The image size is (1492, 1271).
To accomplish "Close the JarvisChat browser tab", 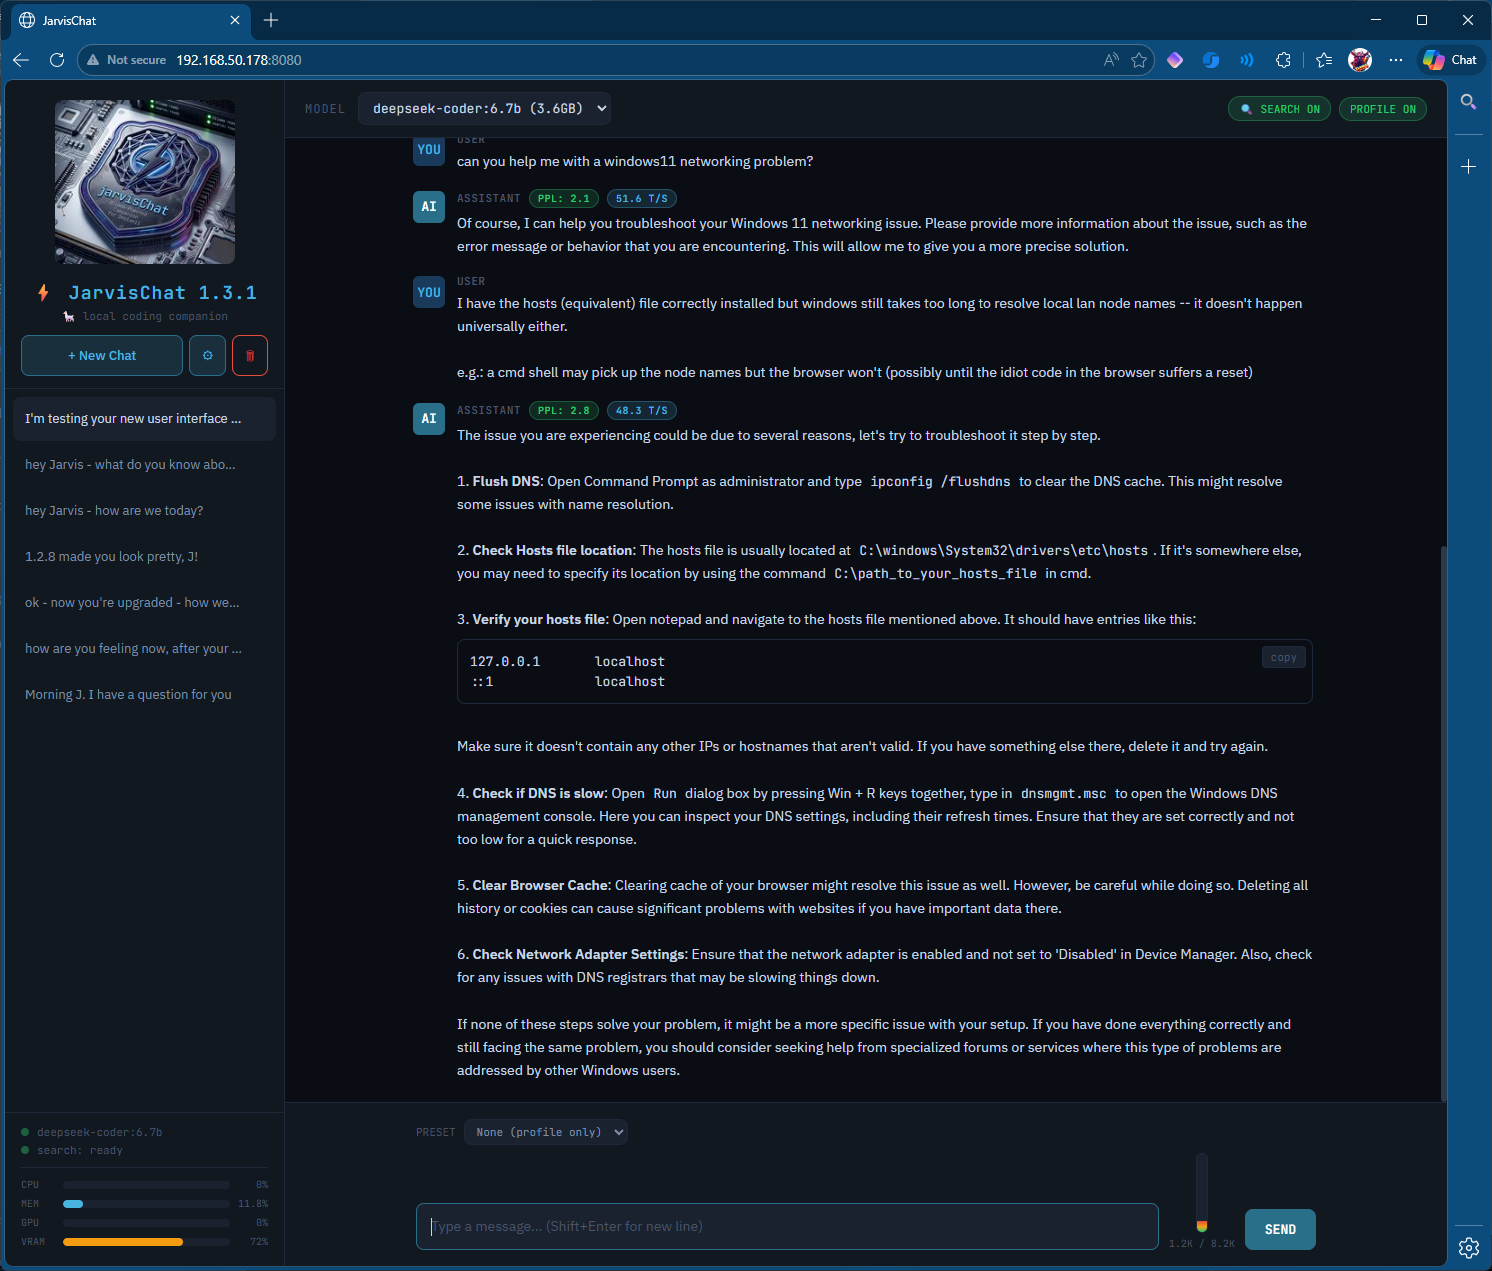I will 235,20.
